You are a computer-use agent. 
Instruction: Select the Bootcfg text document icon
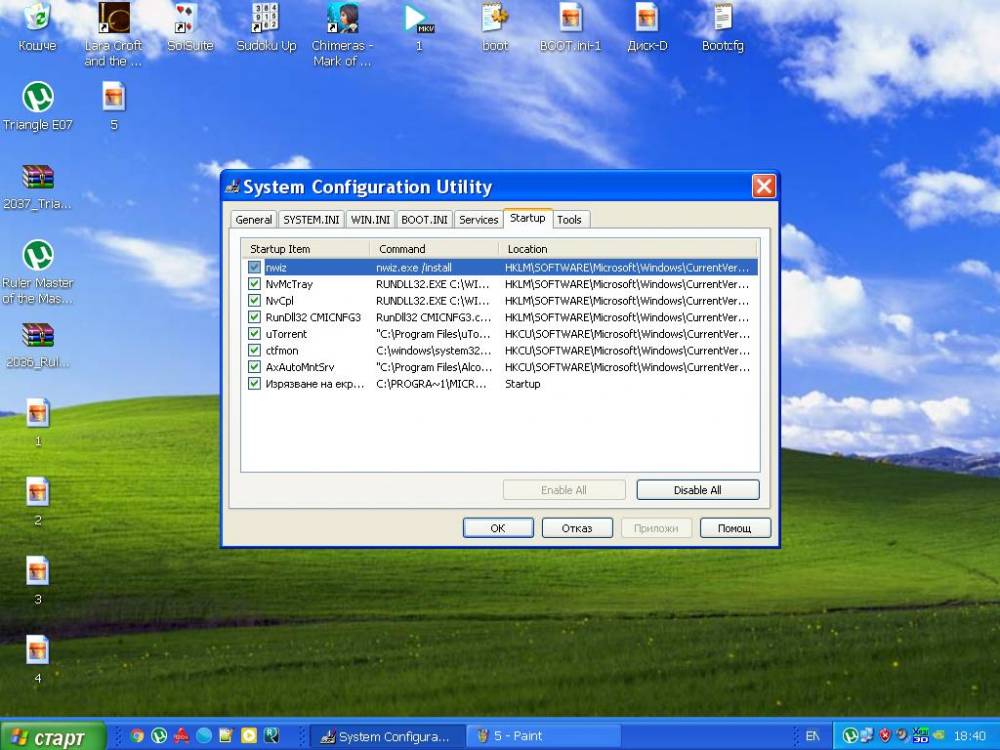point(723,18)
